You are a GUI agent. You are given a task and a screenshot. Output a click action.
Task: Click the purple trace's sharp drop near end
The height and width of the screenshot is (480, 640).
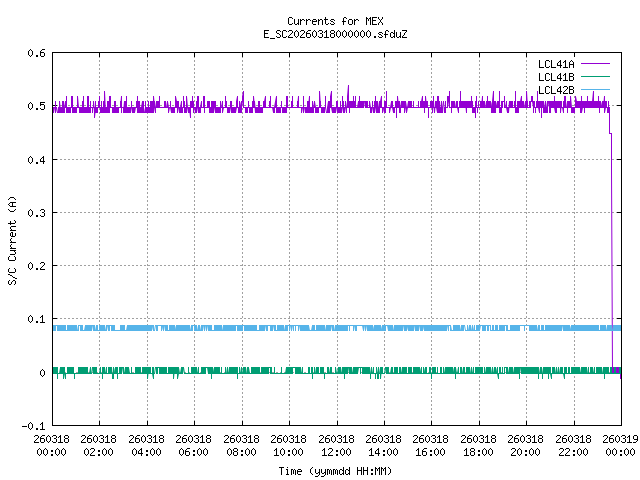612,250
